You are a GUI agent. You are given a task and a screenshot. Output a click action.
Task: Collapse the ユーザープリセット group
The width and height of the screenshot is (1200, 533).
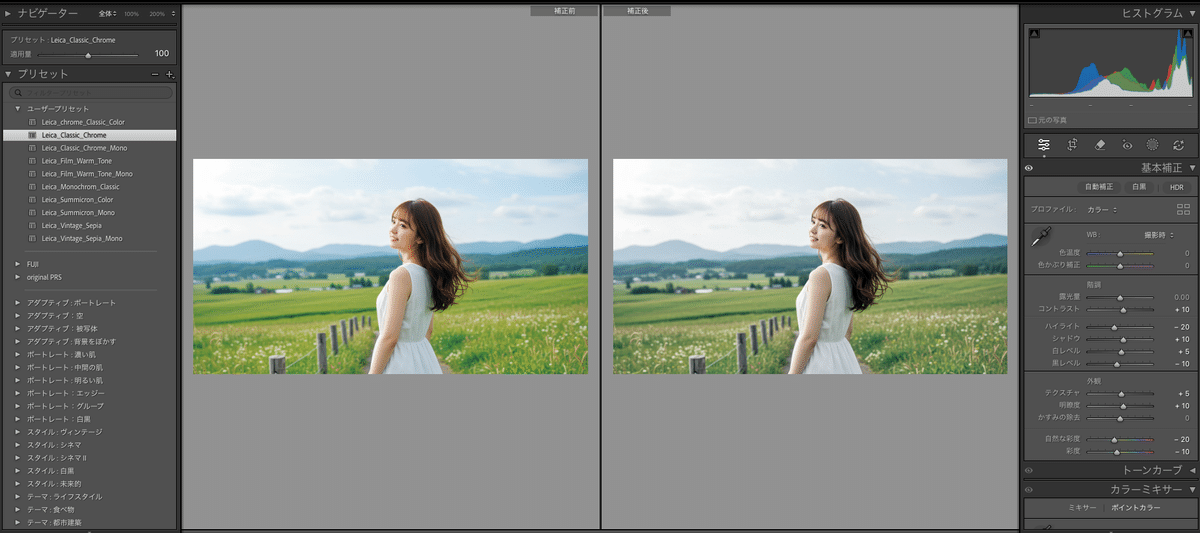[18, 108]
